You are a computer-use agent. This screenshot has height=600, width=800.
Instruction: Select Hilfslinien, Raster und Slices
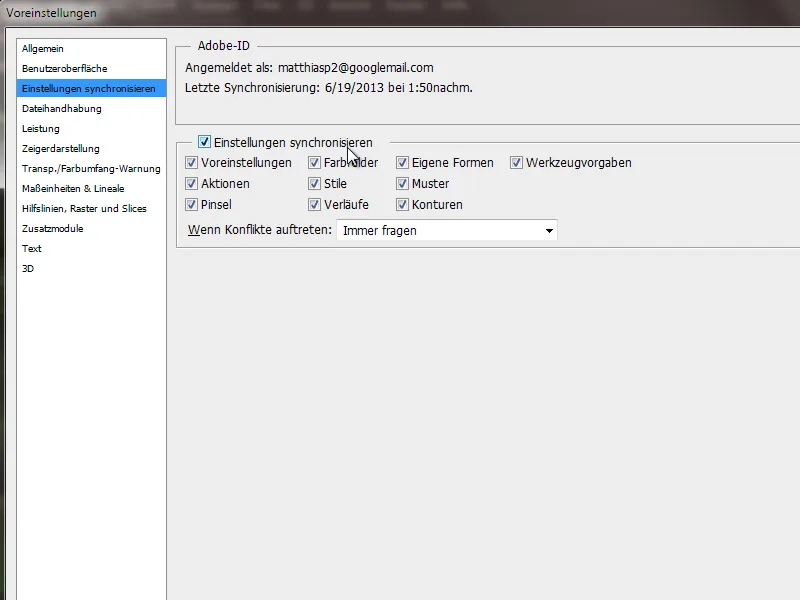tap(91, 208)
